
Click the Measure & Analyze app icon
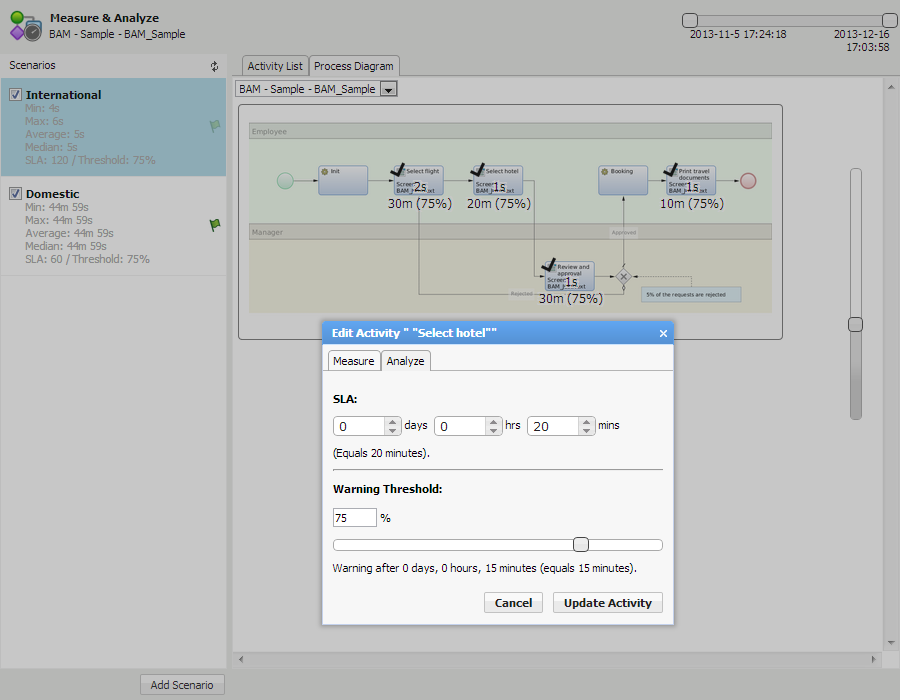[26, 26]
